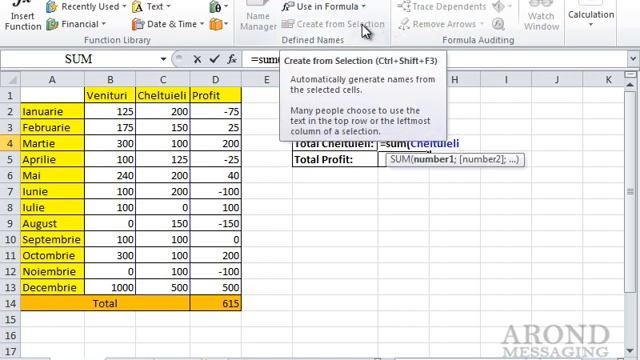Select column D header
Image resolution: width=640 pixels, height=360 pixels.
(x=216, y=80)
